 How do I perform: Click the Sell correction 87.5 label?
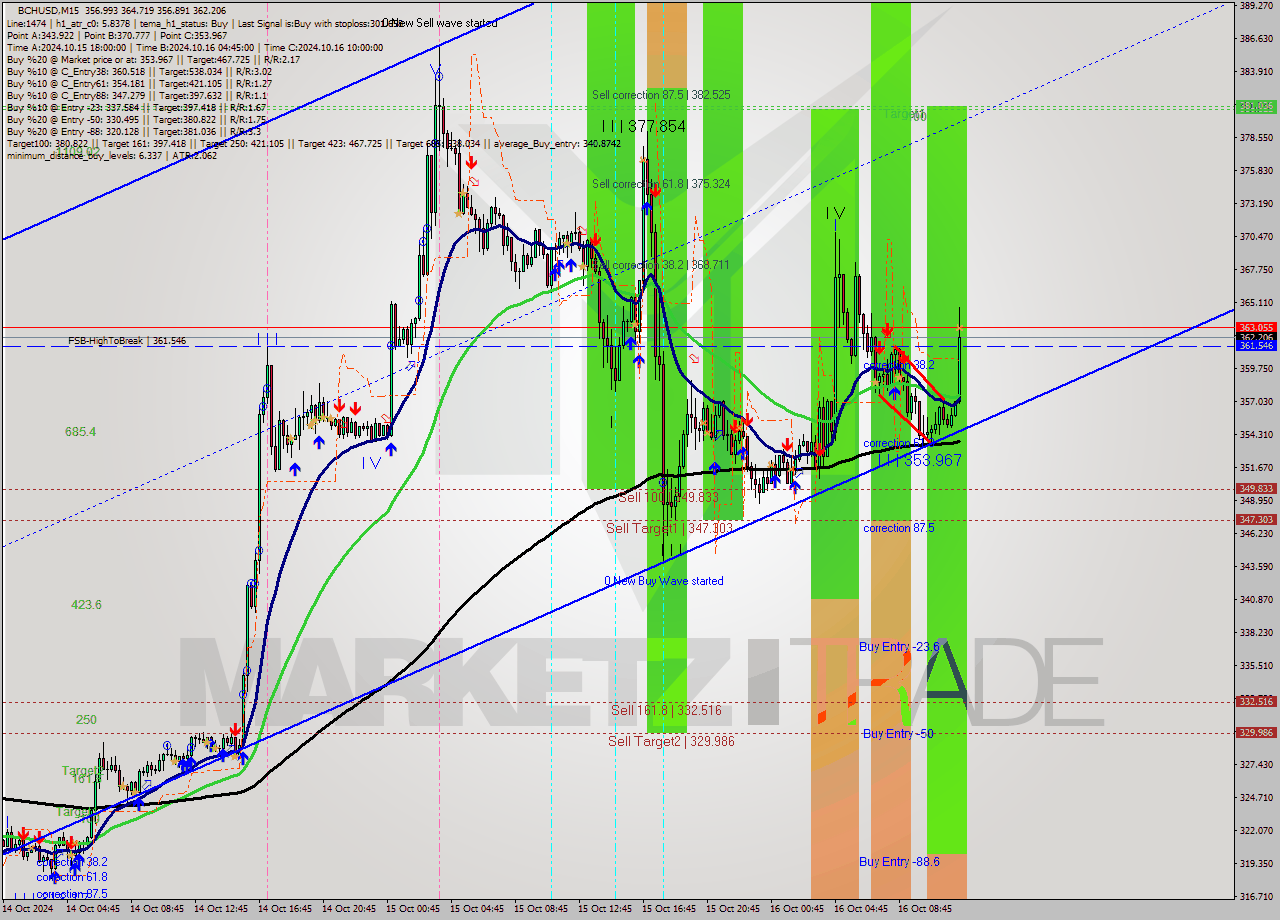[661, 95]
